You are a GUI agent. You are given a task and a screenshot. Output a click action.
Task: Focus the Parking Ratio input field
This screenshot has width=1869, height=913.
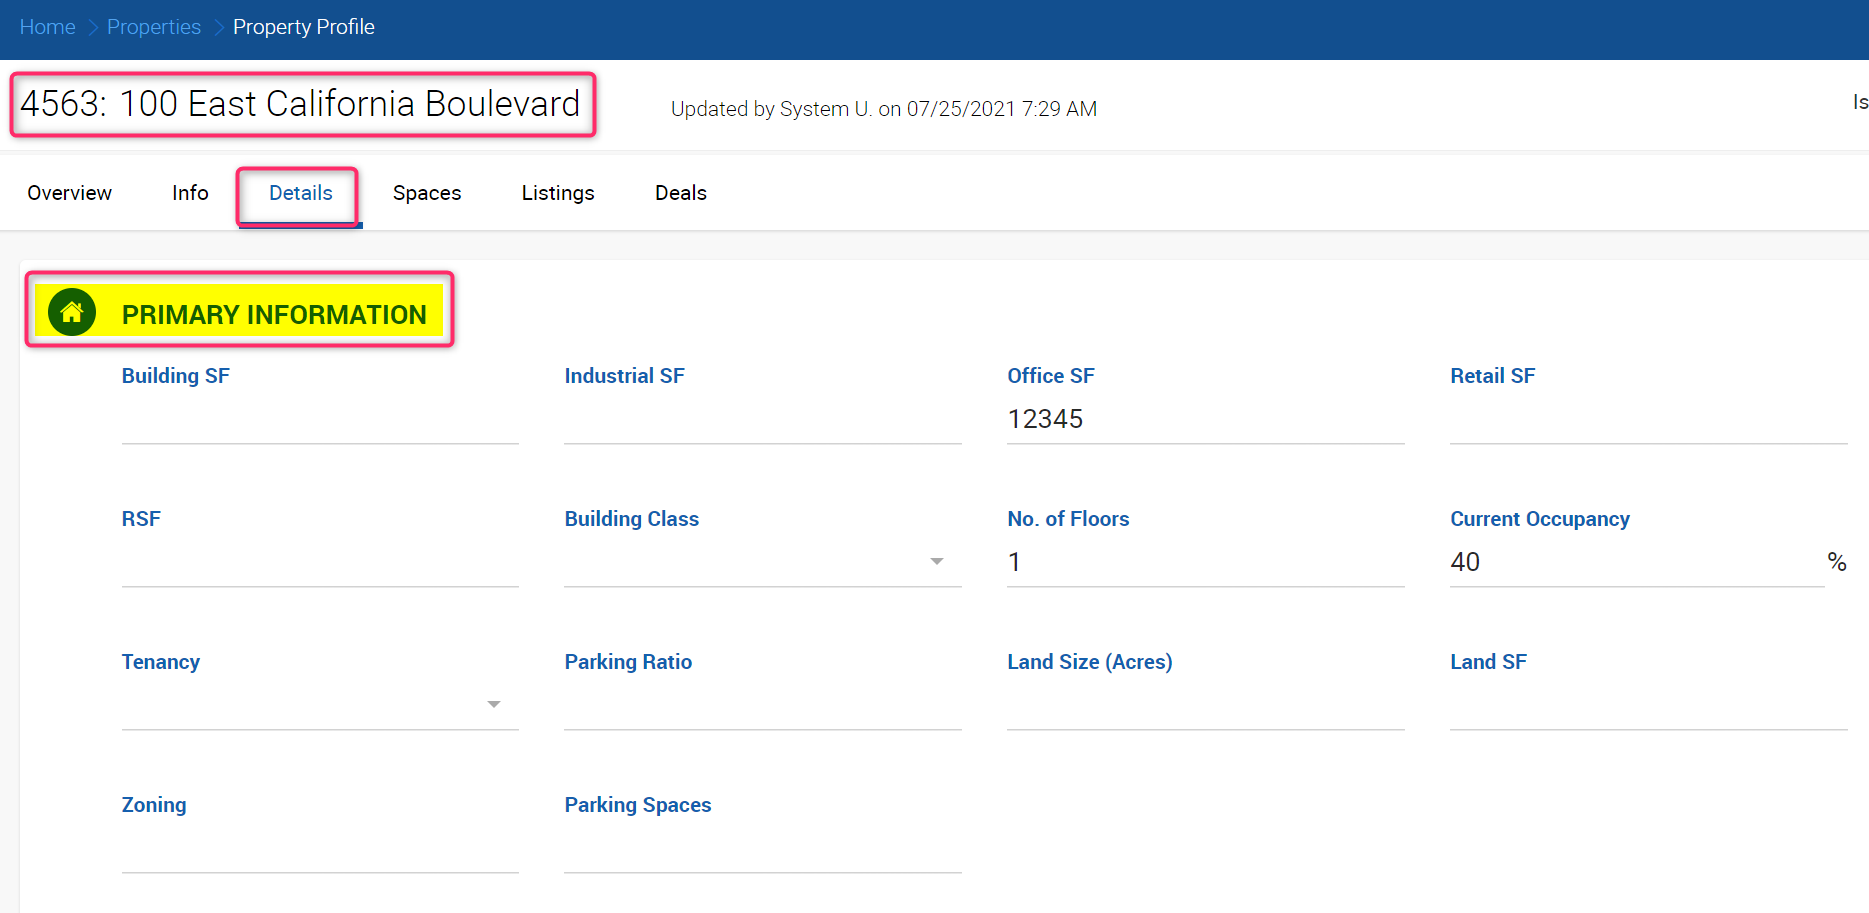763,706
